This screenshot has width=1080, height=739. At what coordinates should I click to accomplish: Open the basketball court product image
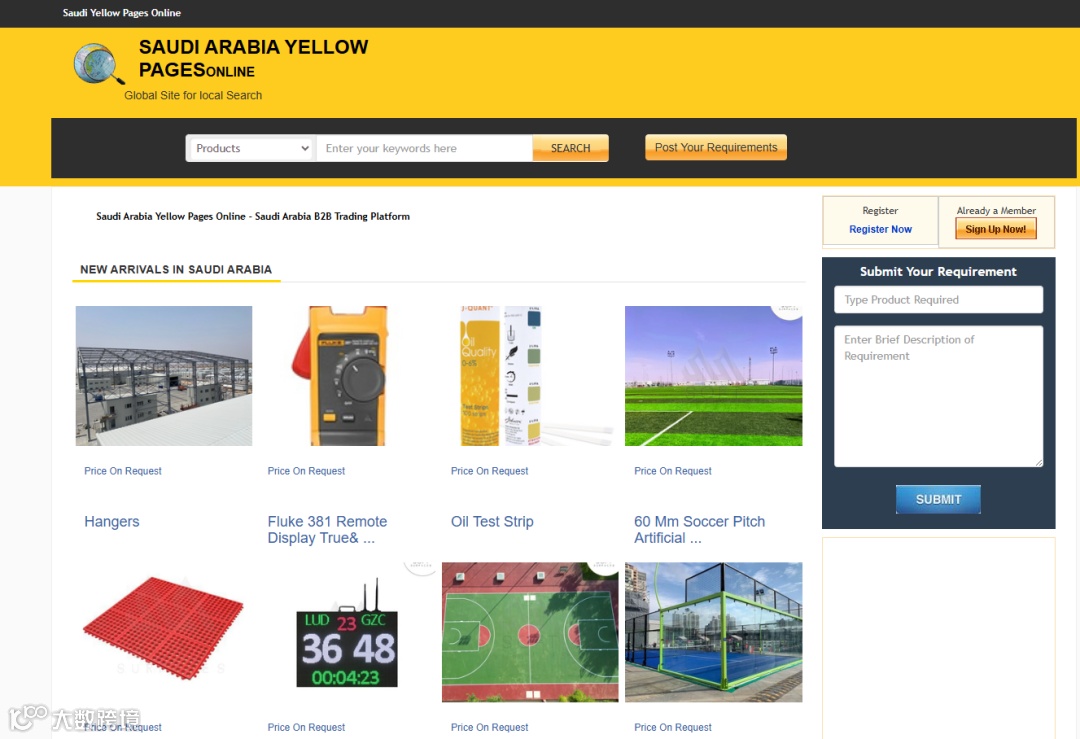(x=530, y=632)
